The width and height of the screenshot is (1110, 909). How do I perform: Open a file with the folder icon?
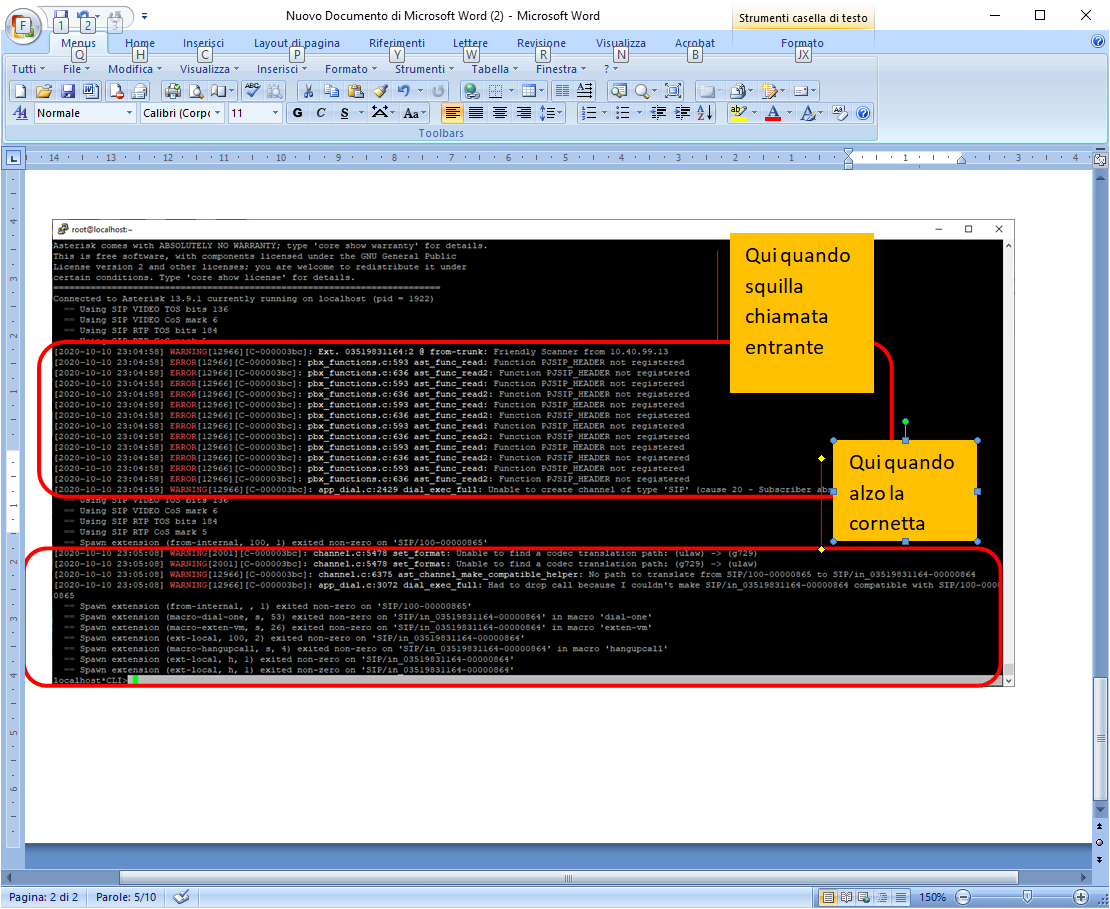point(44,91)
